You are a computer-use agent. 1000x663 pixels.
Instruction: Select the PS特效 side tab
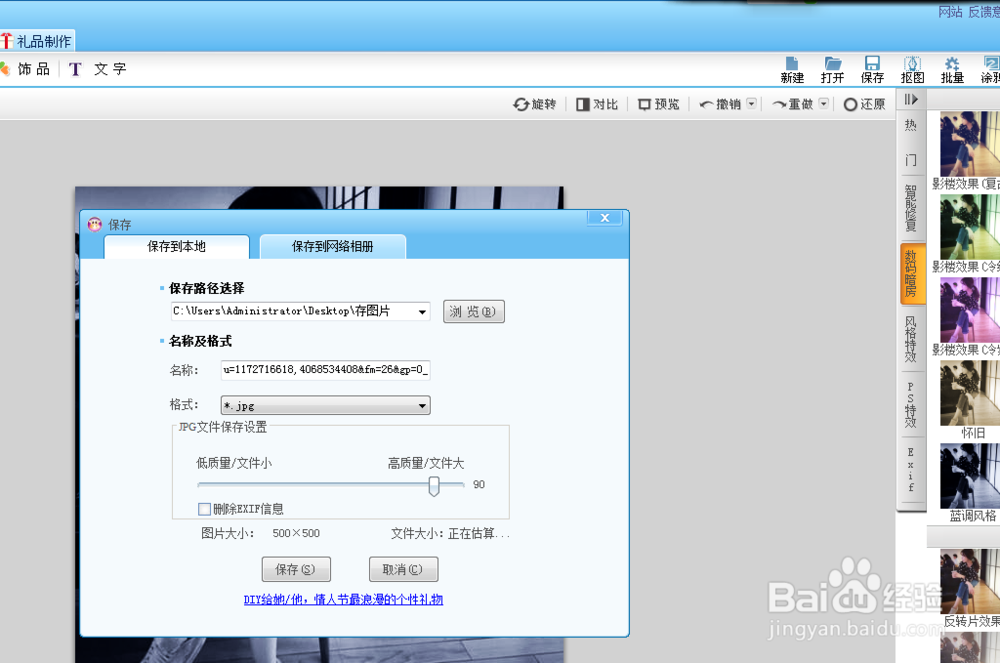click(x=911, y=405)
